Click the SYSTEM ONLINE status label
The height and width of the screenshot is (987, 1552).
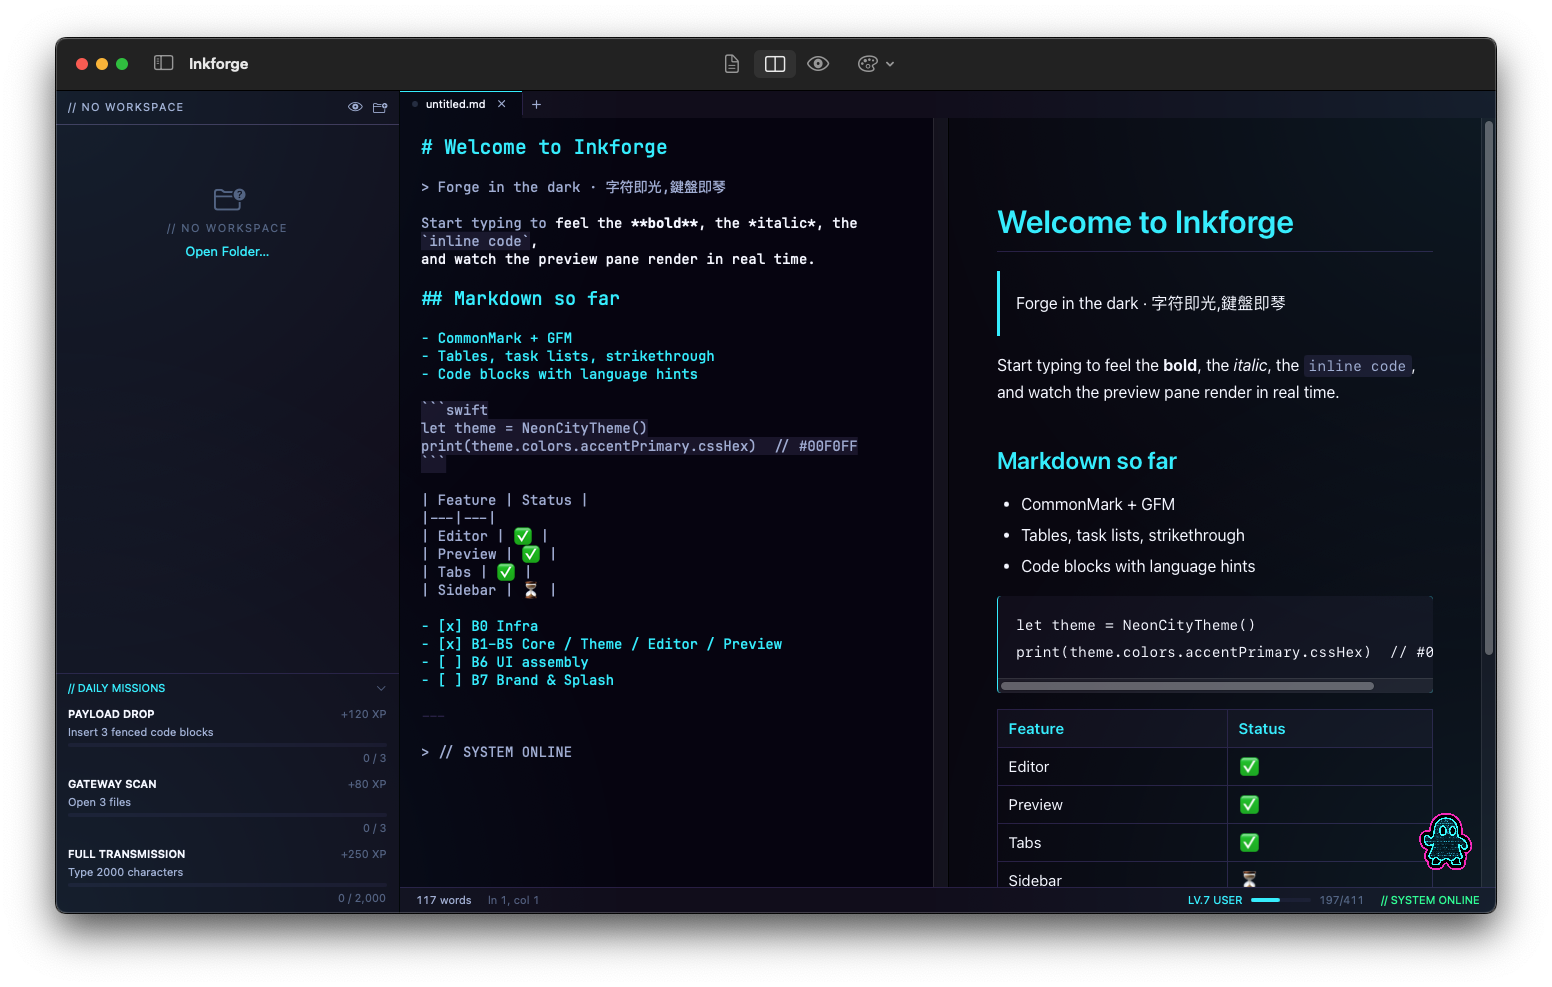tap(1430, 900)
